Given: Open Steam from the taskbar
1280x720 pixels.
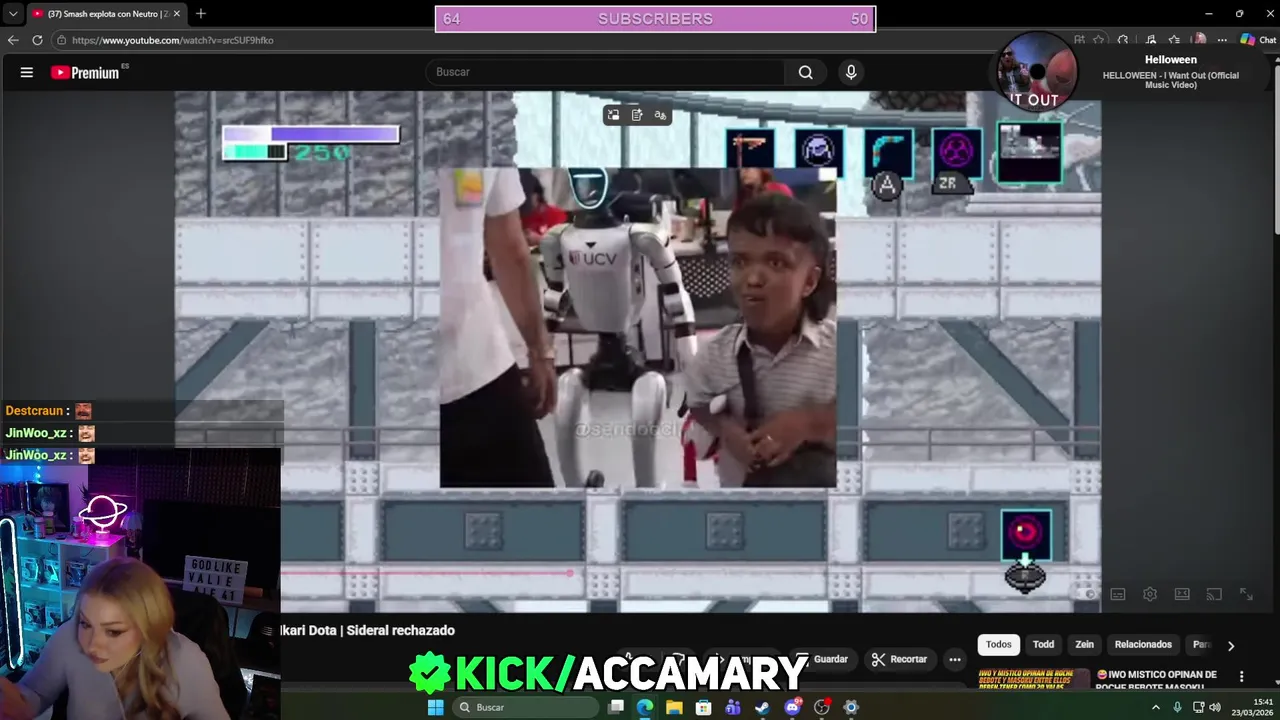Looking at the screenshot, I should (762, 707).
